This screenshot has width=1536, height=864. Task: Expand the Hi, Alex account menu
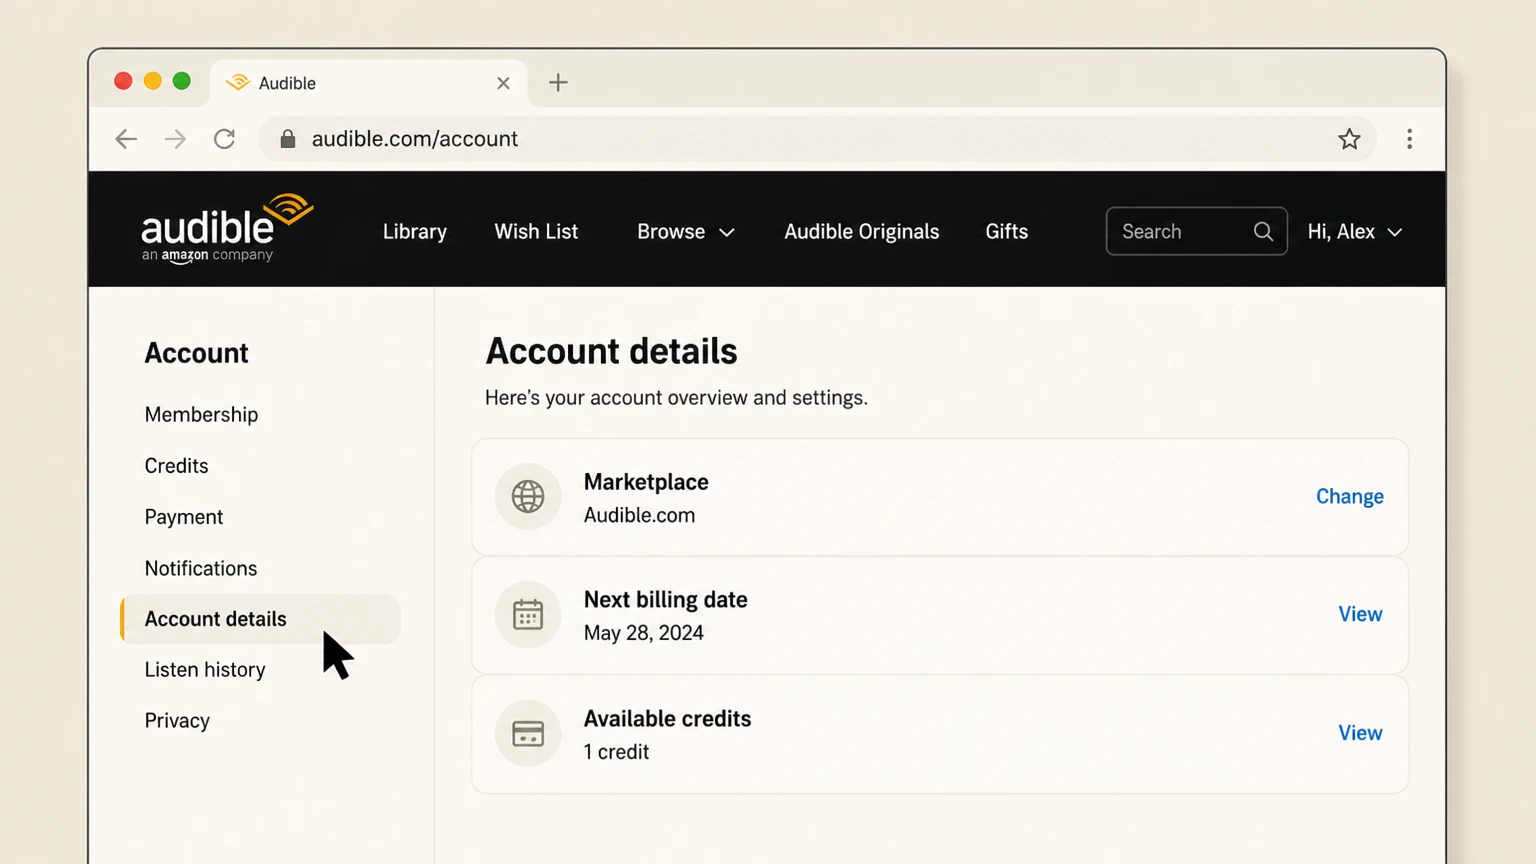click(1354, 231)
